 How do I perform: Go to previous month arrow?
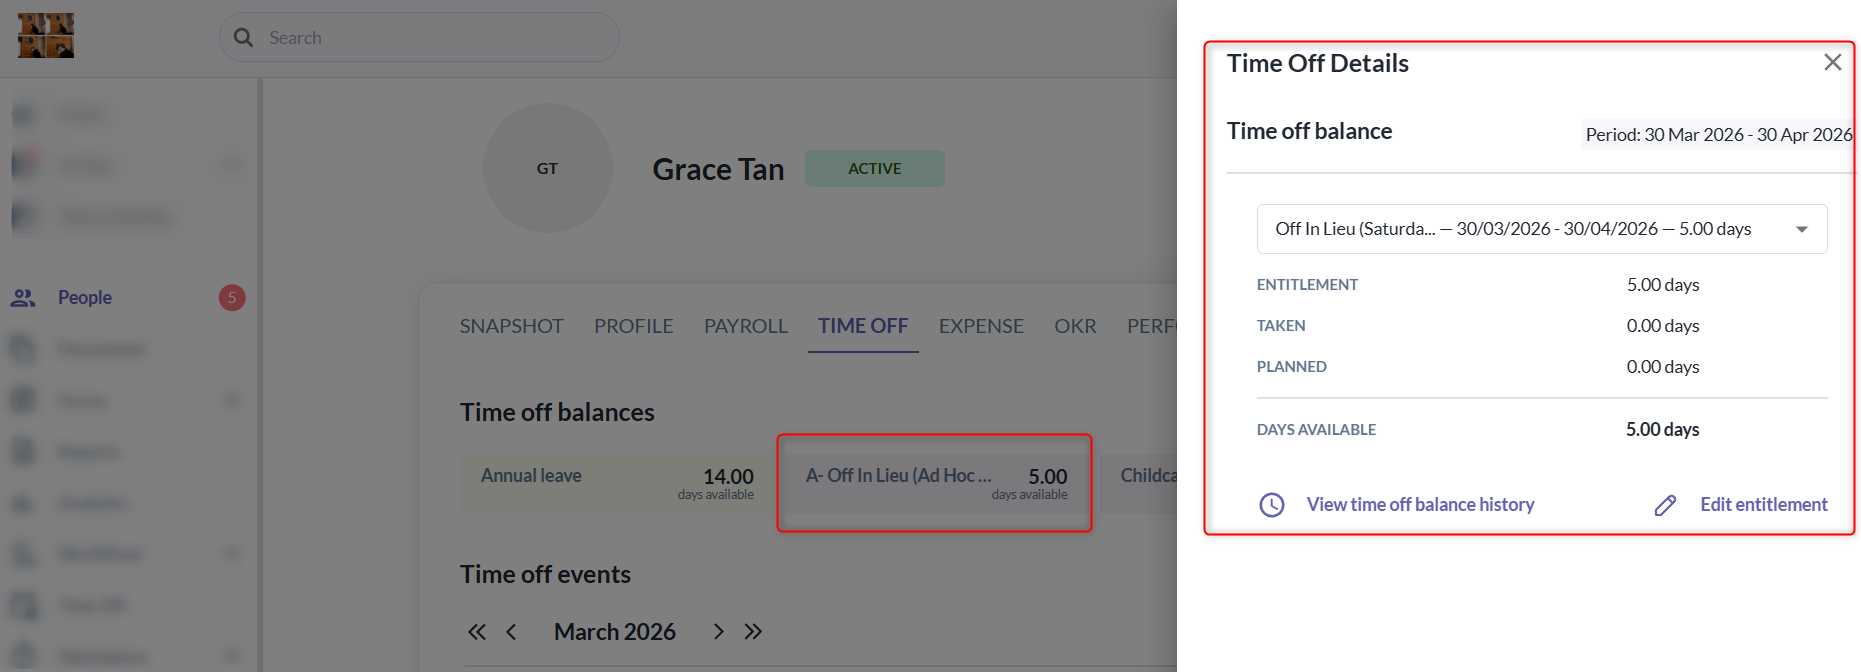(511, 632)
